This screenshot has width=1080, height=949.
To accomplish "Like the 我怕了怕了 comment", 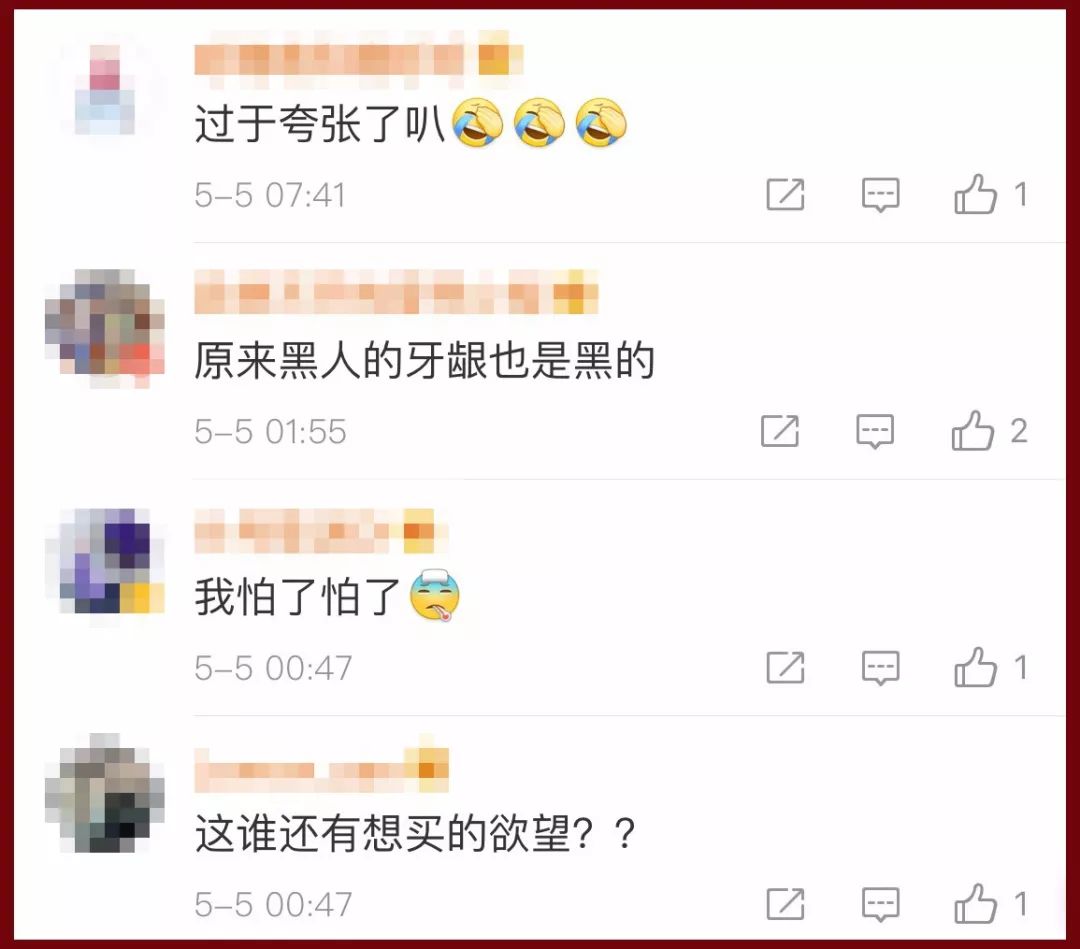I will [x=975, y=667].
